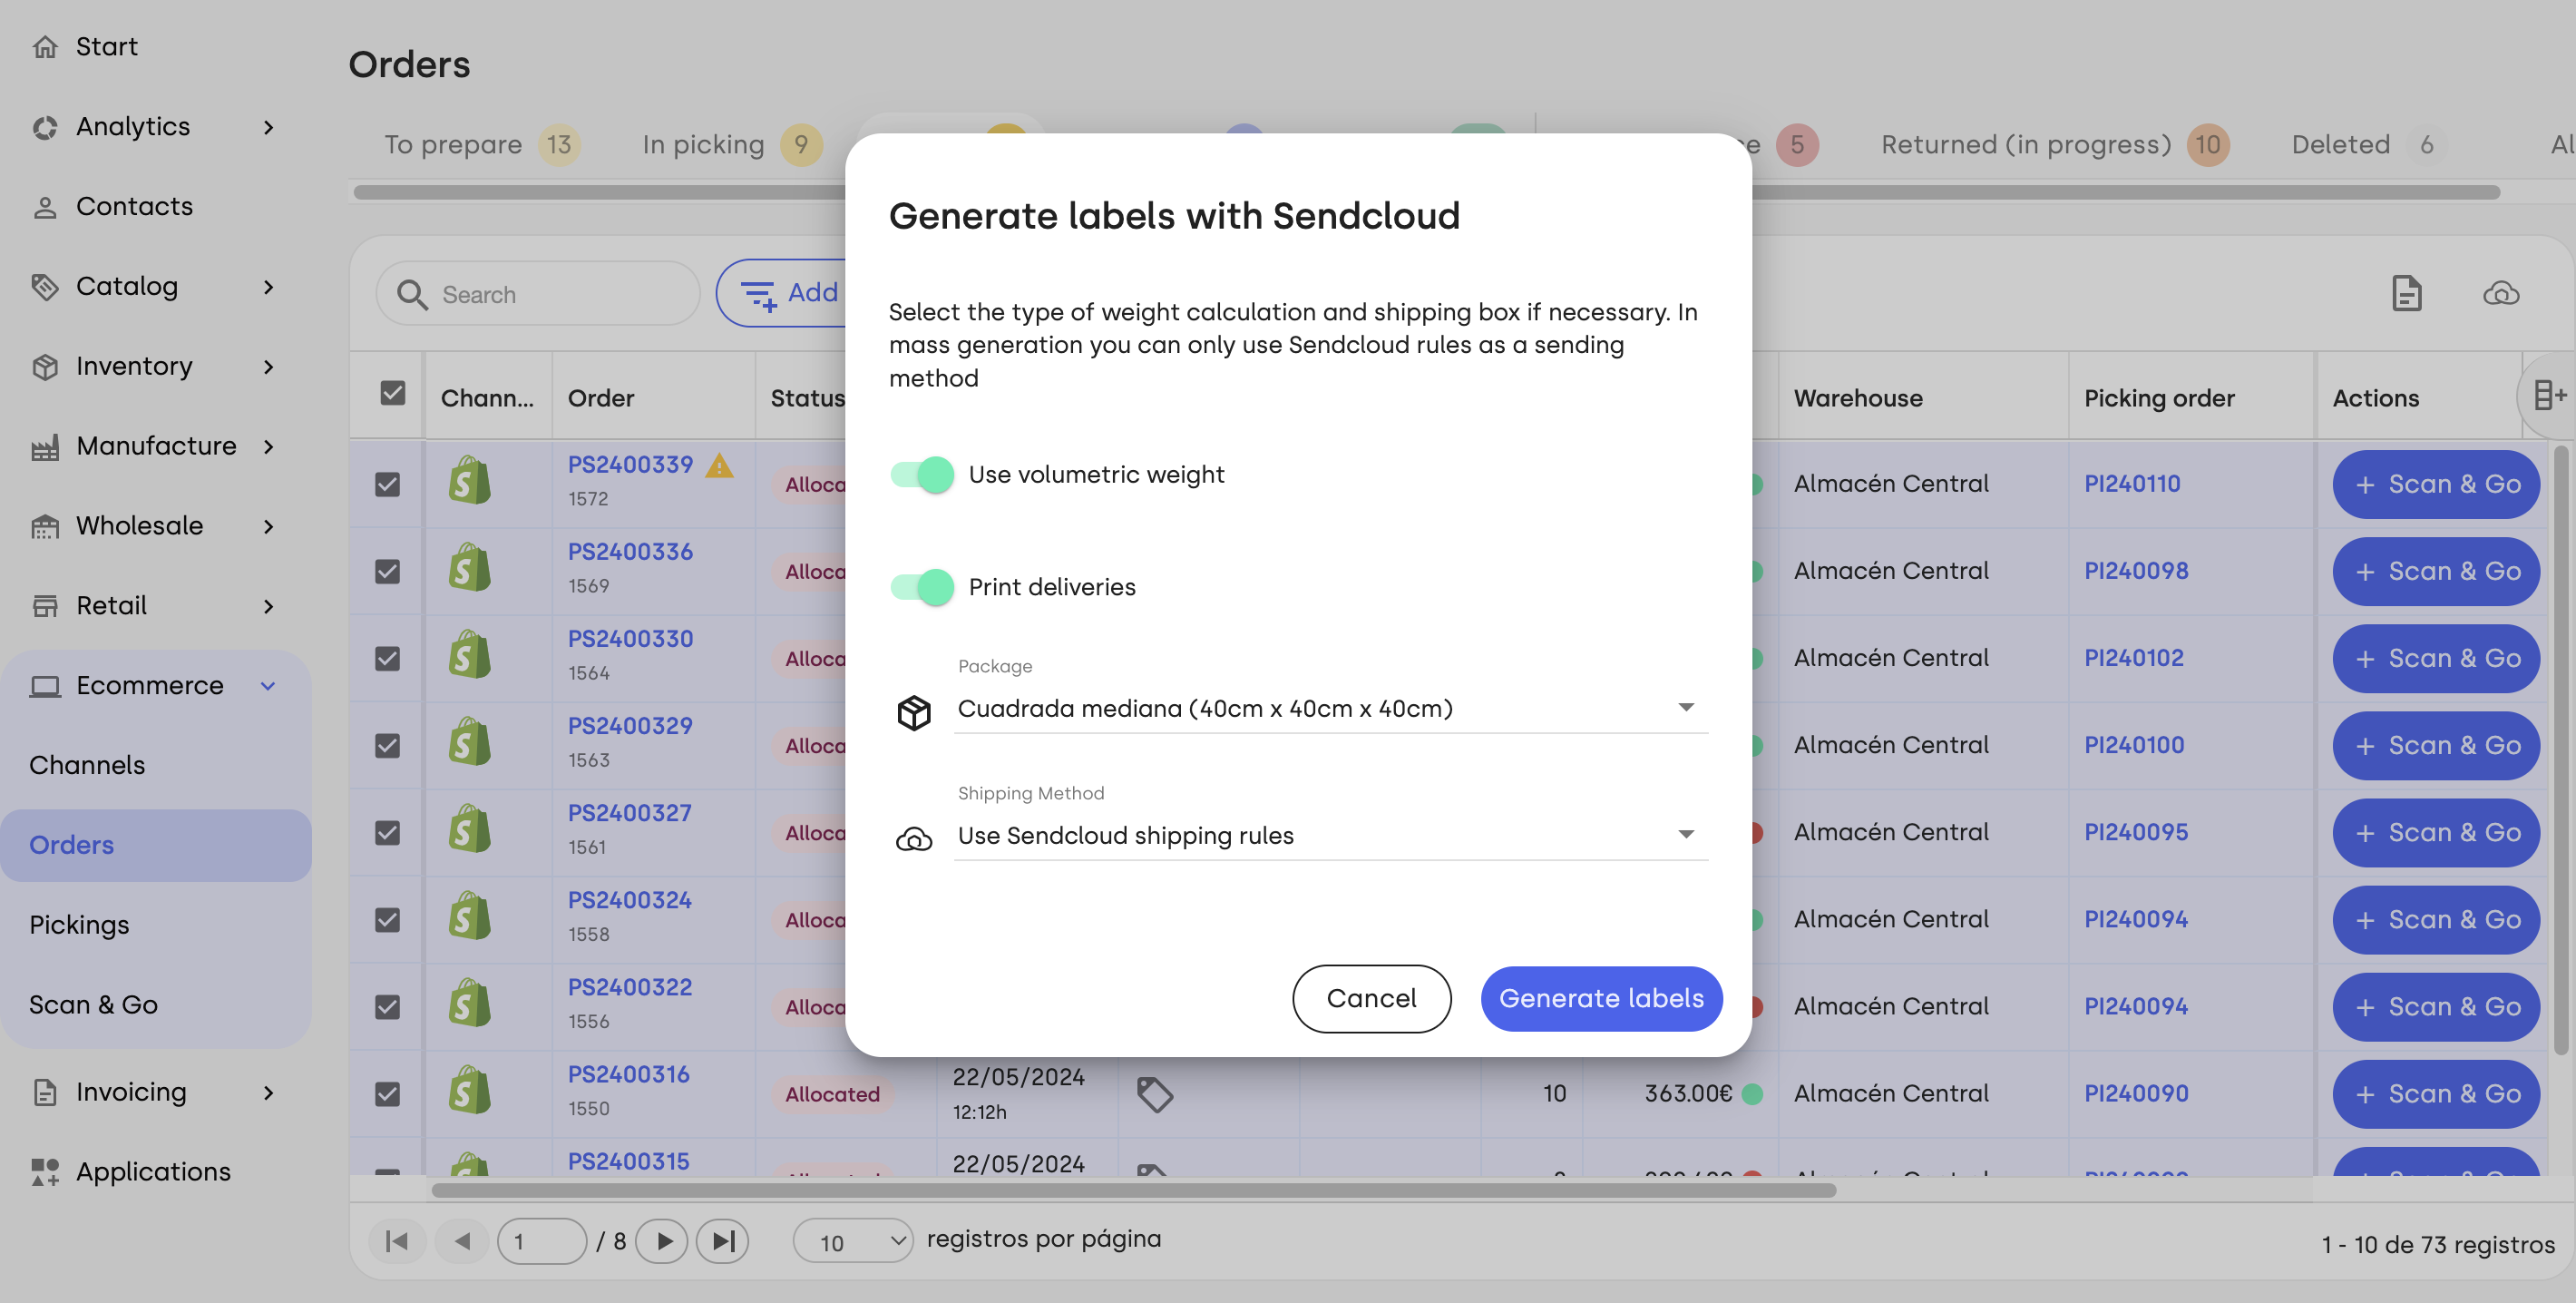Click the tabs horizontal scrollbar
Image resolution: width=2576 pixels, height=1303 pixels.
1426,192
